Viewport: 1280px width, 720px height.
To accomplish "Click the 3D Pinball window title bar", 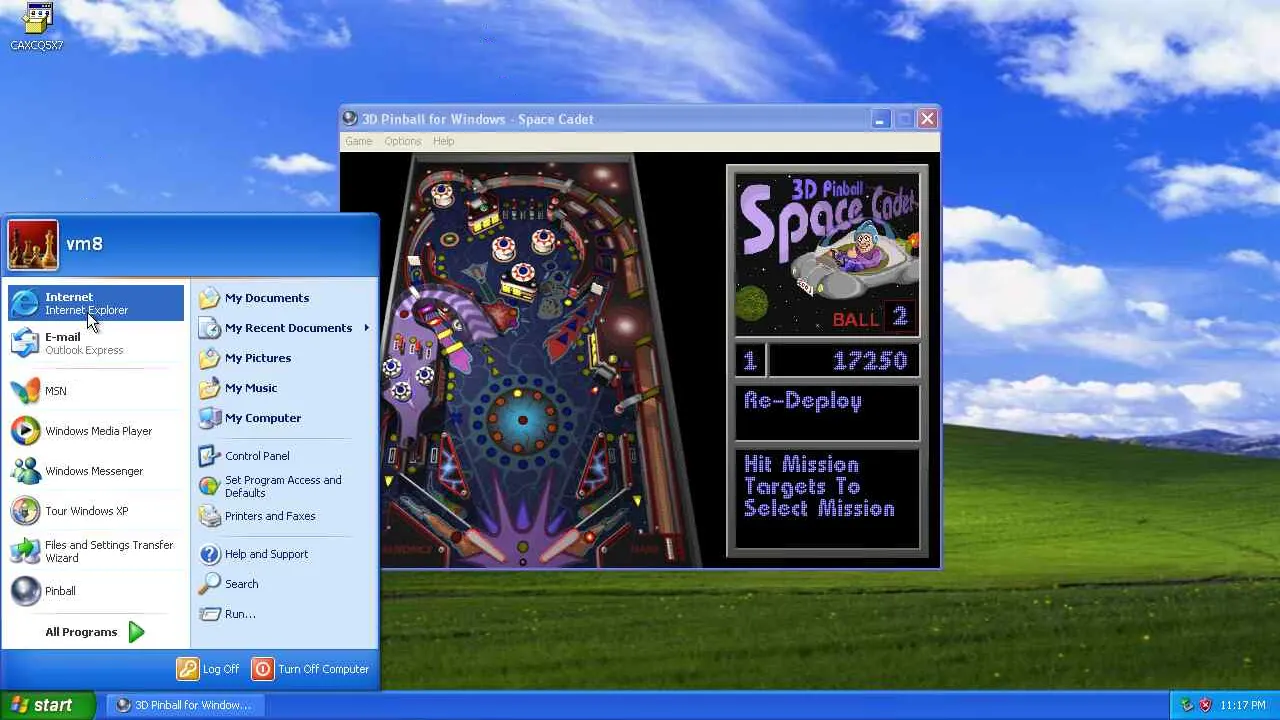I will pos(640,119).
